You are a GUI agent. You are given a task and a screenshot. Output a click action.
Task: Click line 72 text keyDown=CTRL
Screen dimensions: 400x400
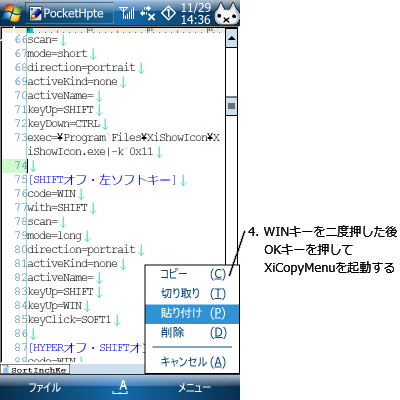[x=63, y=124]
